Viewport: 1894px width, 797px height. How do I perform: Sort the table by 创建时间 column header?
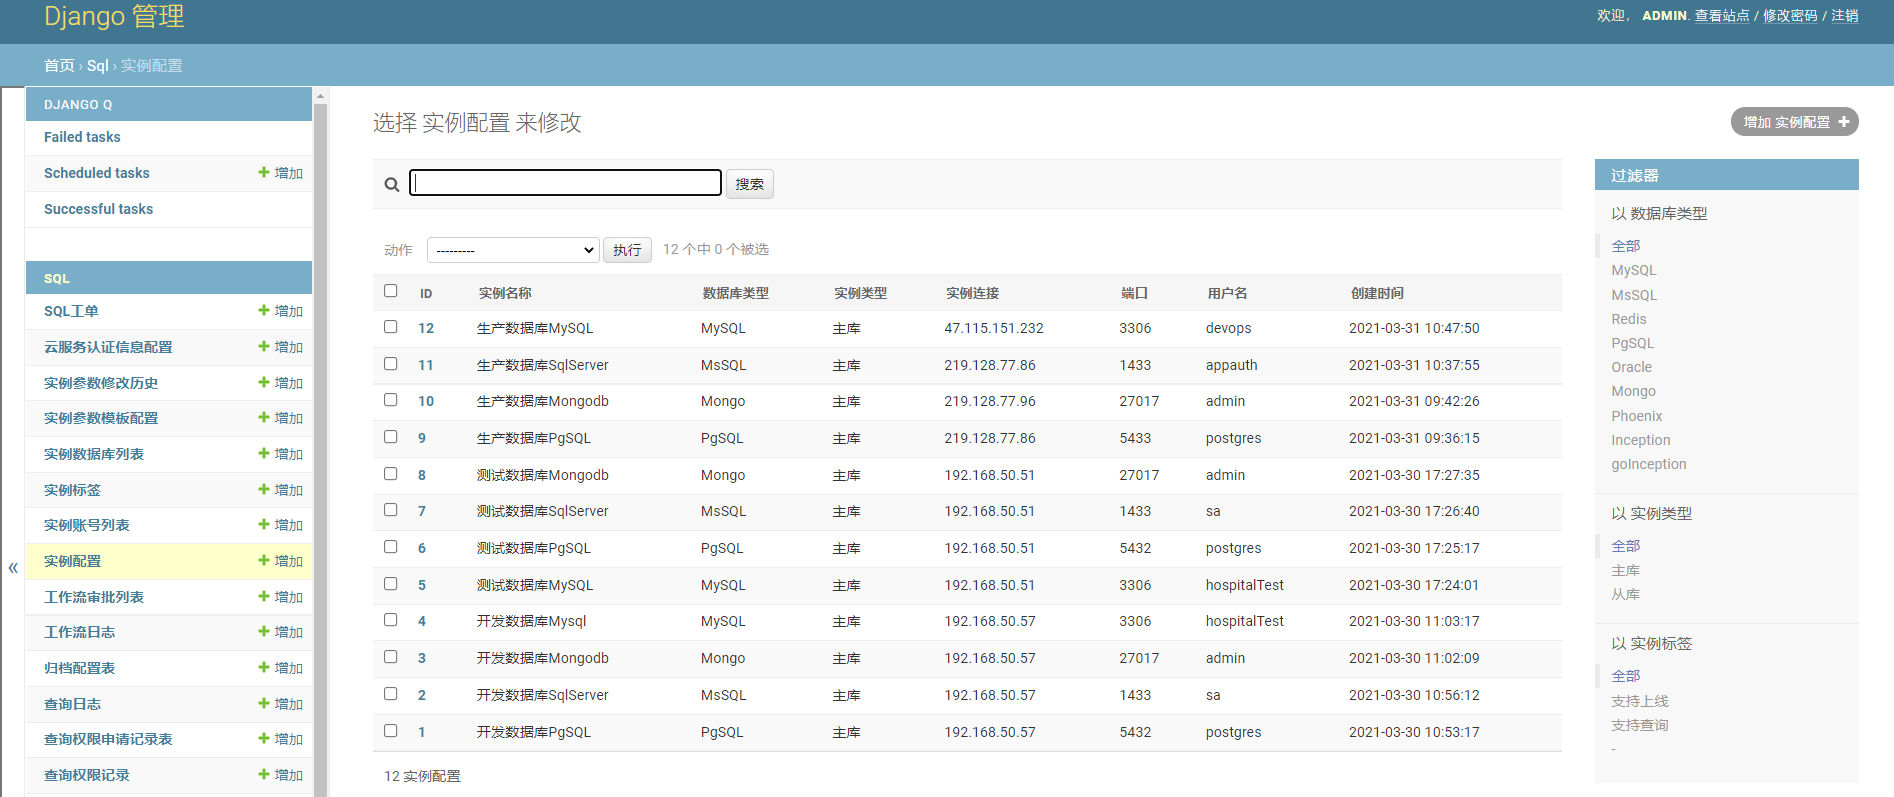pos(1377,293)
